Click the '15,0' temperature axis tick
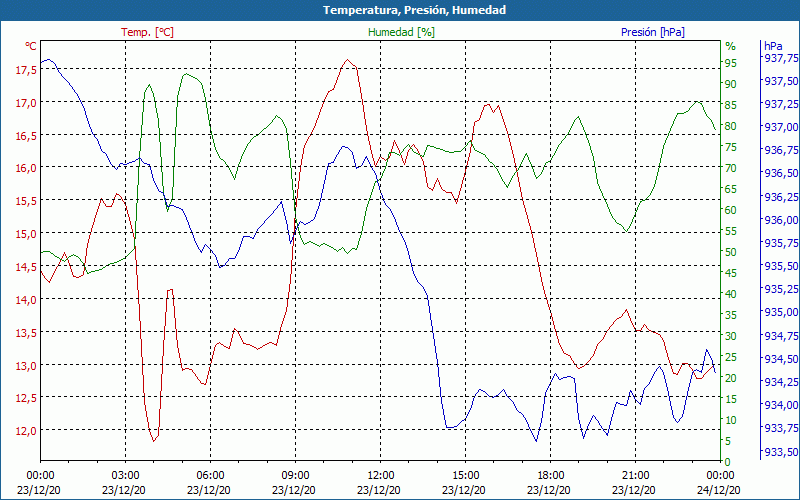 pos(26,234)
